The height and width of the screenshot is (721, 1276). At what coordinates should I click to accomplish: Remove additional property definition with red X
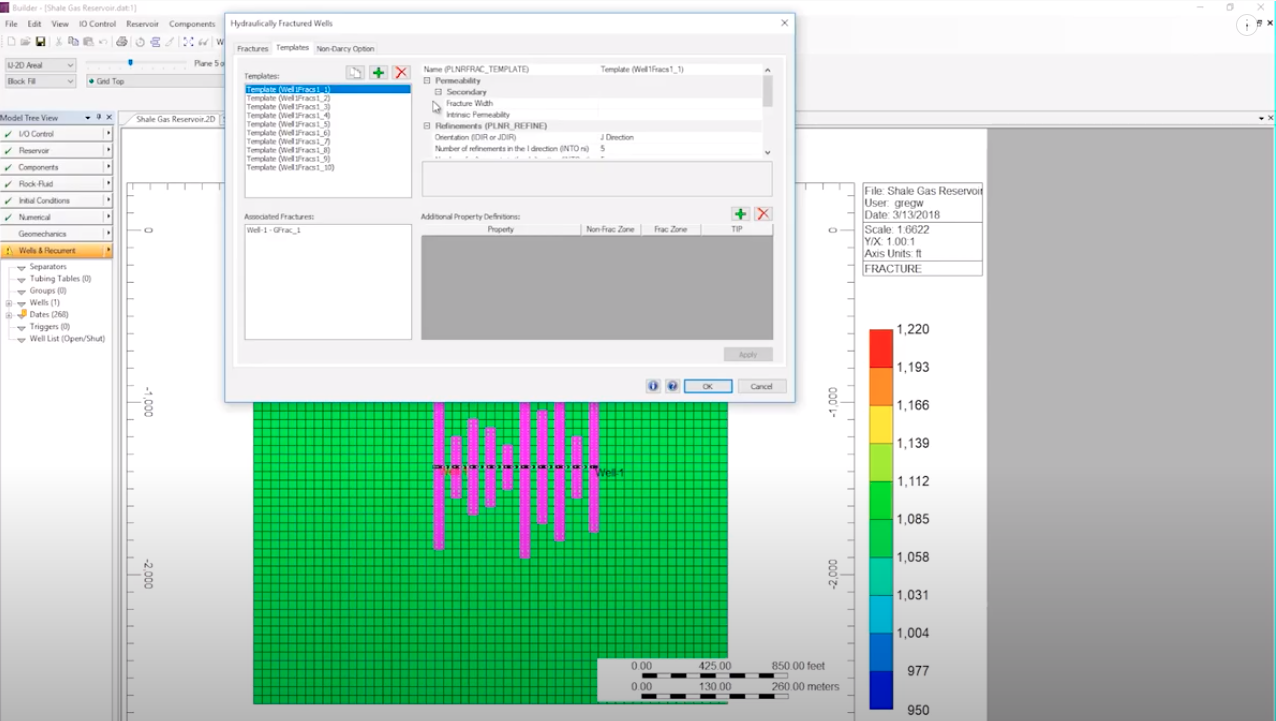point(763,214)
